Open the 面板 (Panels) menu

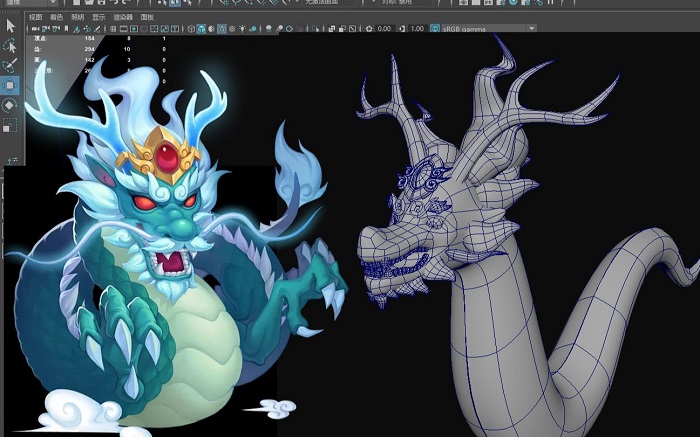(148, 17)
